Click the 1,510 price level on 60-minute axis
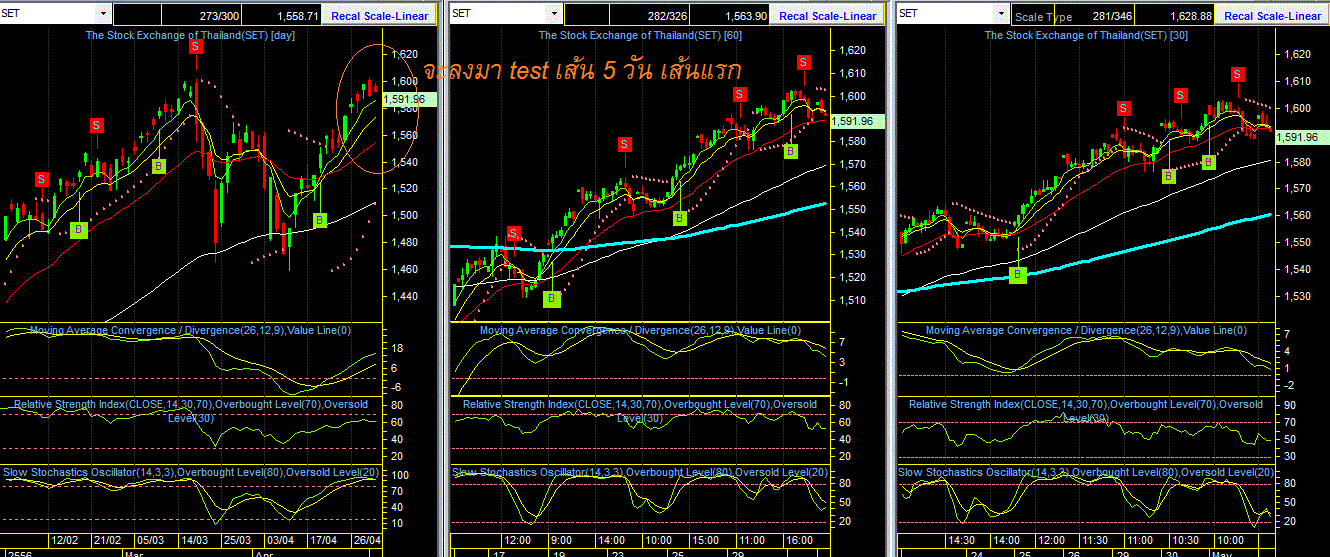 (852, 300)
